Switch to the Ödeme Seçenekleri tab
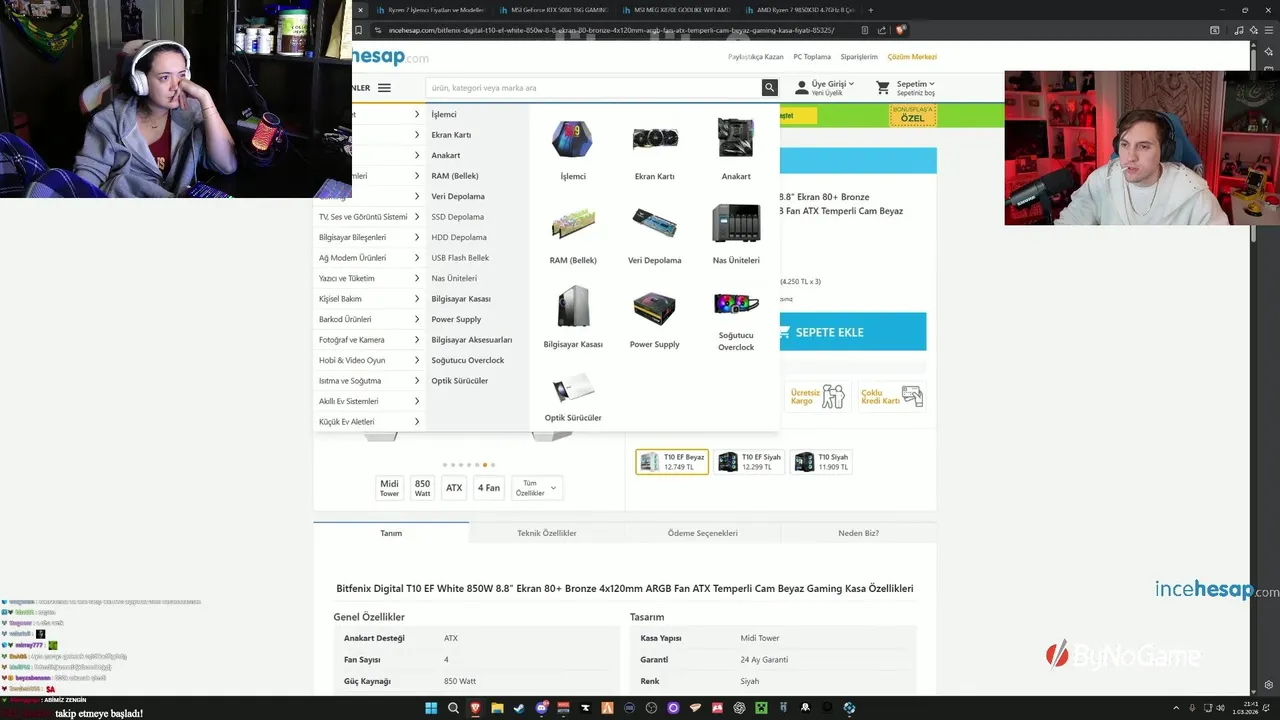 703,533
